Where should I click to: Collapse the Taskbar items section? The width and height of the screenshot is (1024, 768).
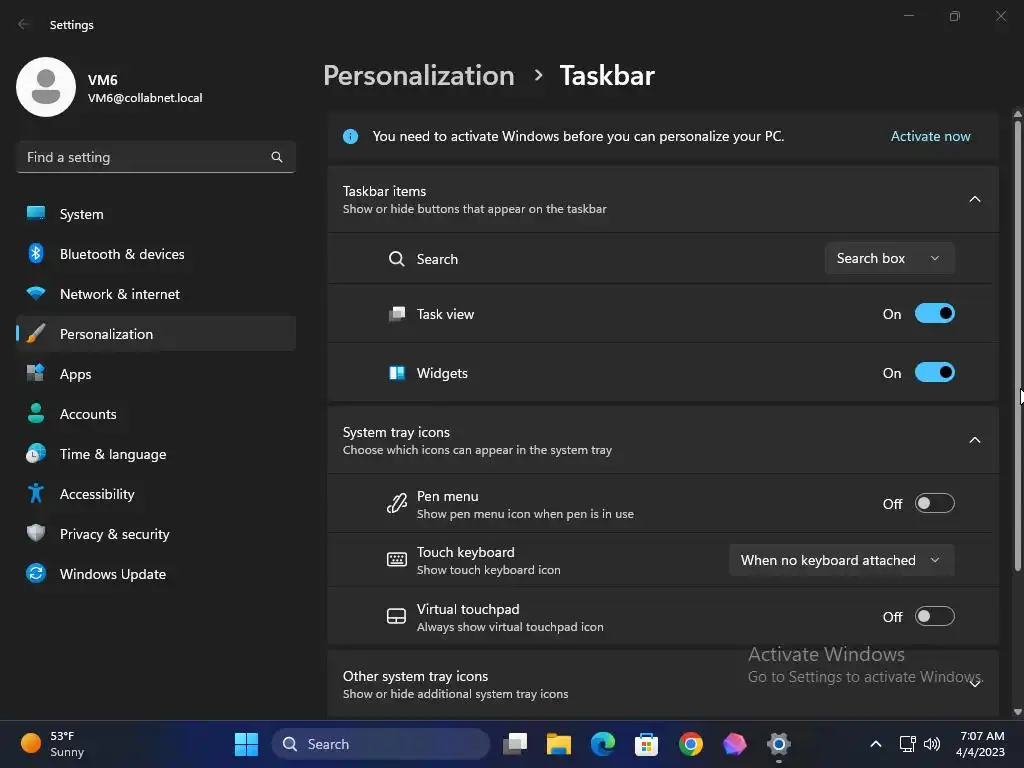974,199
